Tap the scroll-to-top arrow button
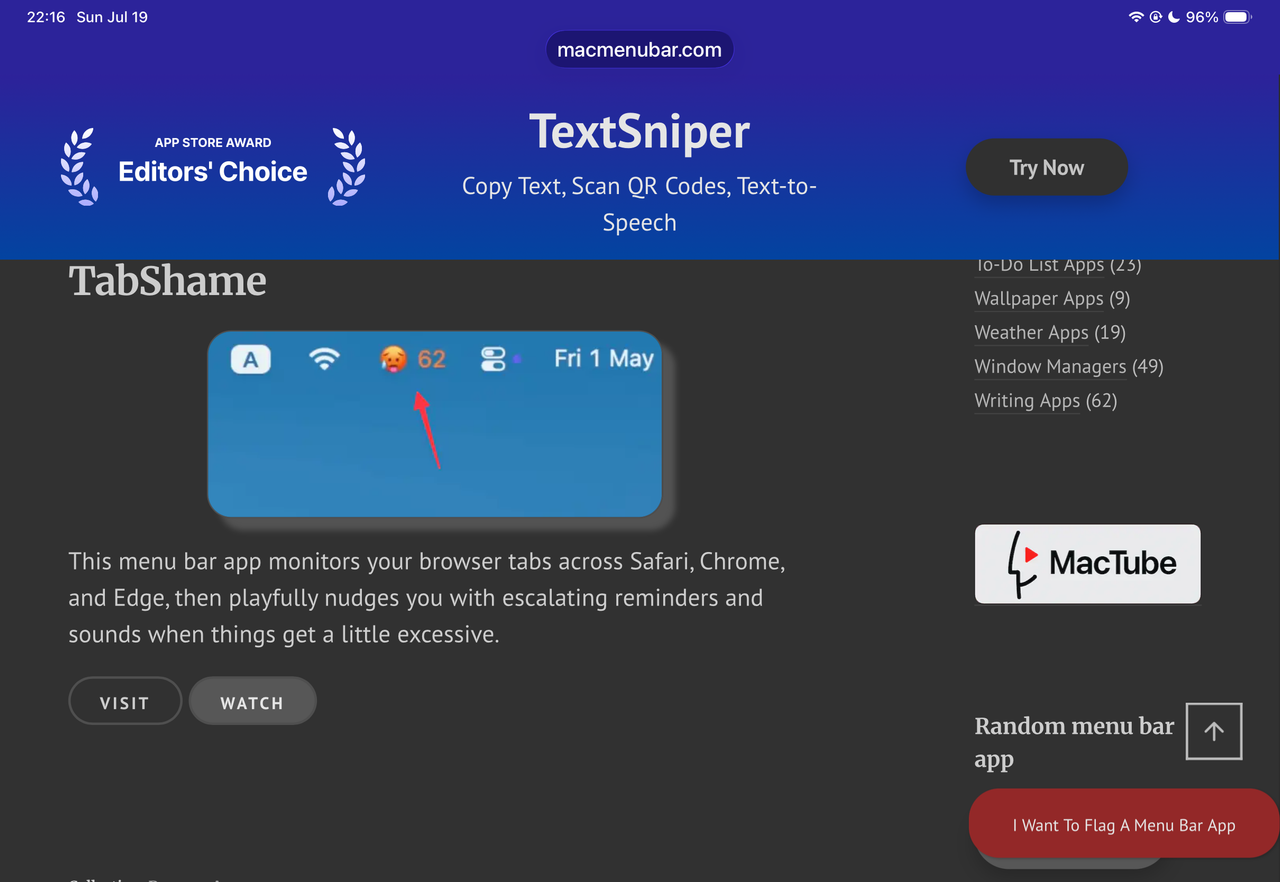 tap(1214, 731)
